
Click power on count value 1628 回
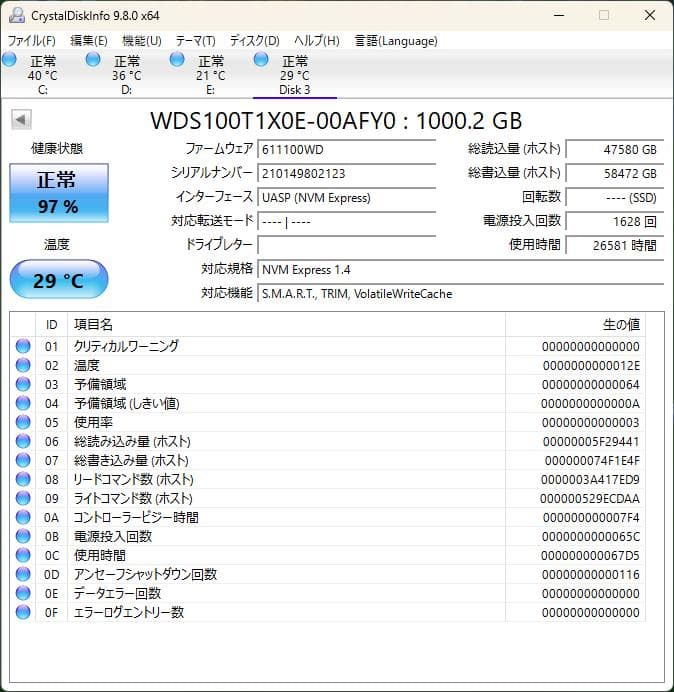click(x=615, y=221)
